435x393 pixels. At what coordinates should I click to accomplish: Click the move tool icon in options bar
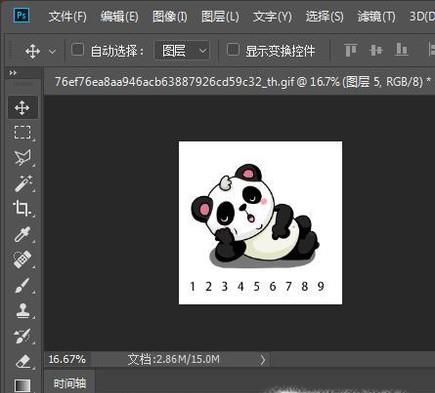click(33, 51)
